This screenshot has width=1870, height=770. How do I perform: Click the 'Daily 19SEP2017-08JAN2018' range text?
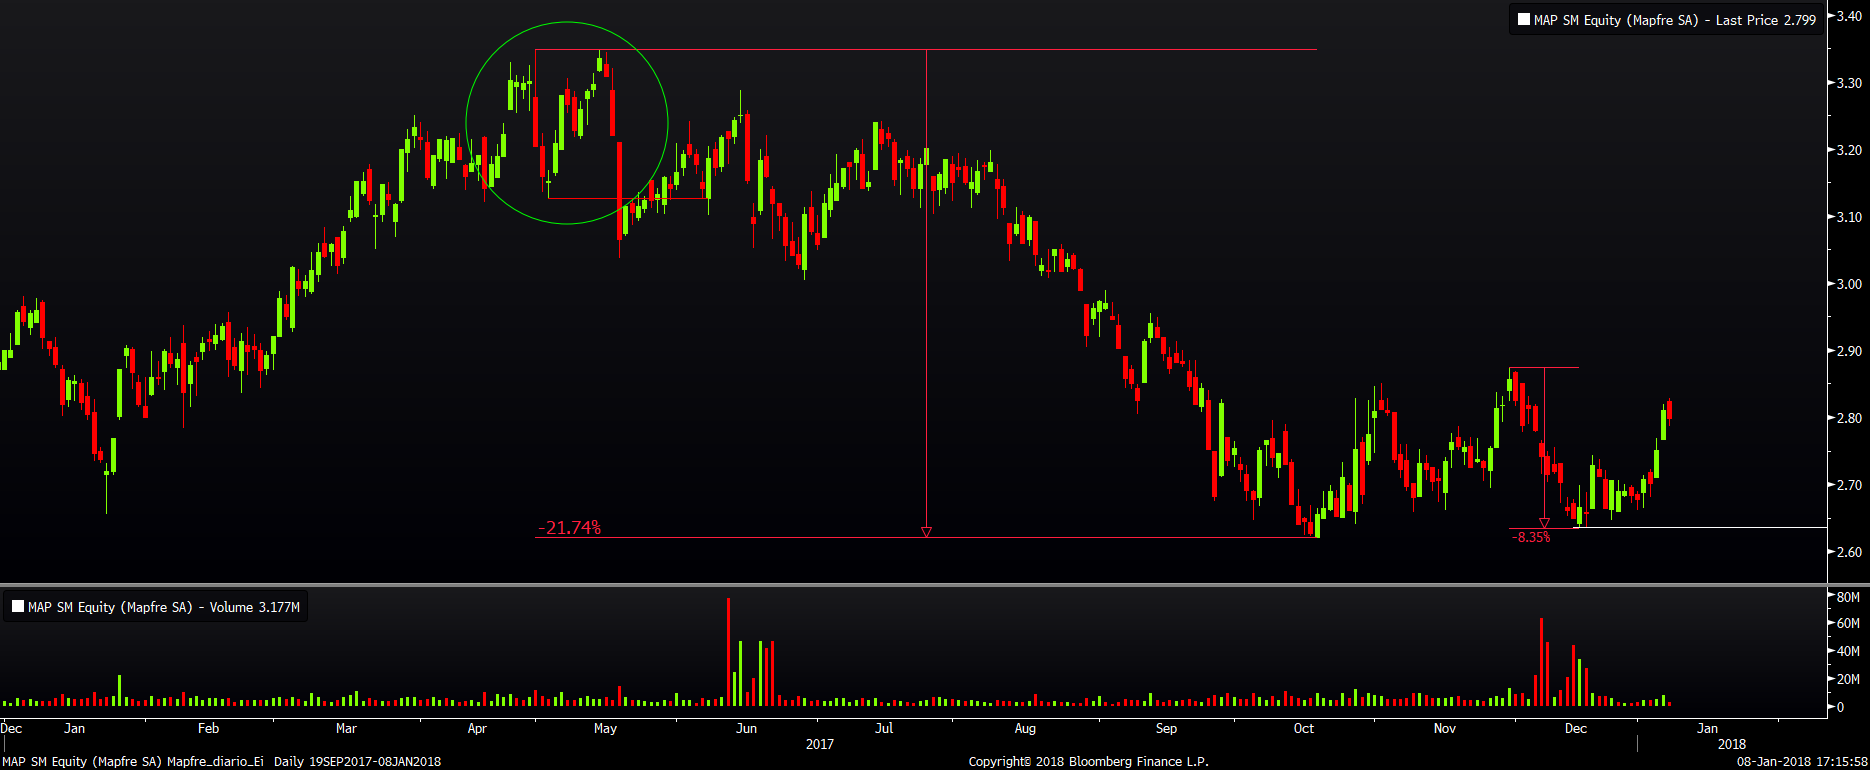point(357,762)
